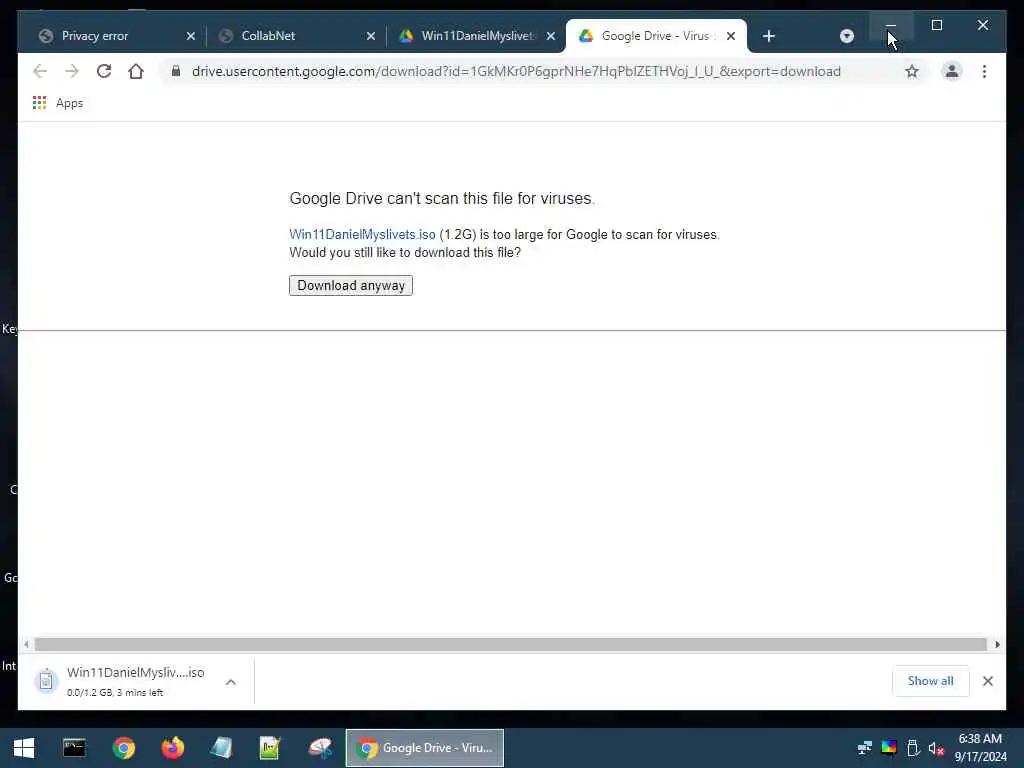Go to home page via house icon

coord(136,71)
